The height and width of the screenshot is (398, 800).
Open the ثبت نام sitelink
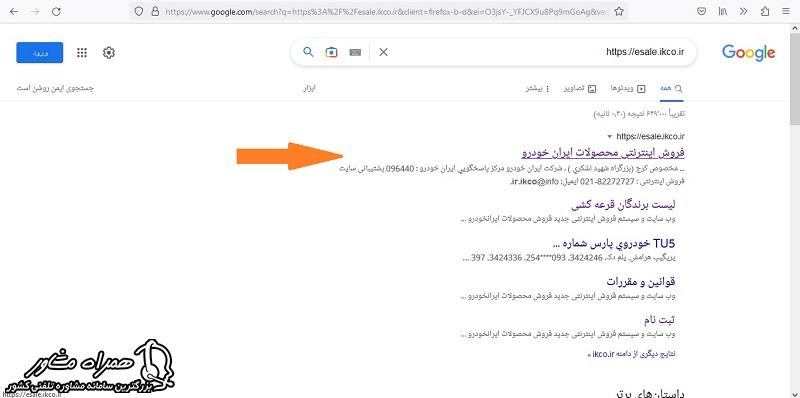(660, 320)
